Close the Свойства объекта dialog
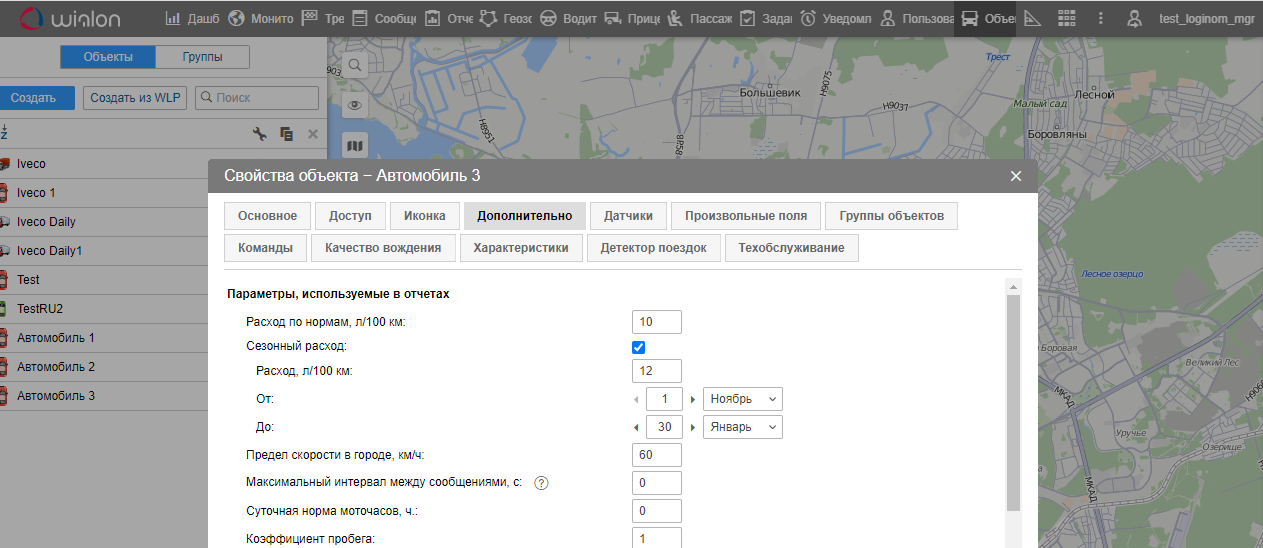1263x548 pixels. (1016, 176)
